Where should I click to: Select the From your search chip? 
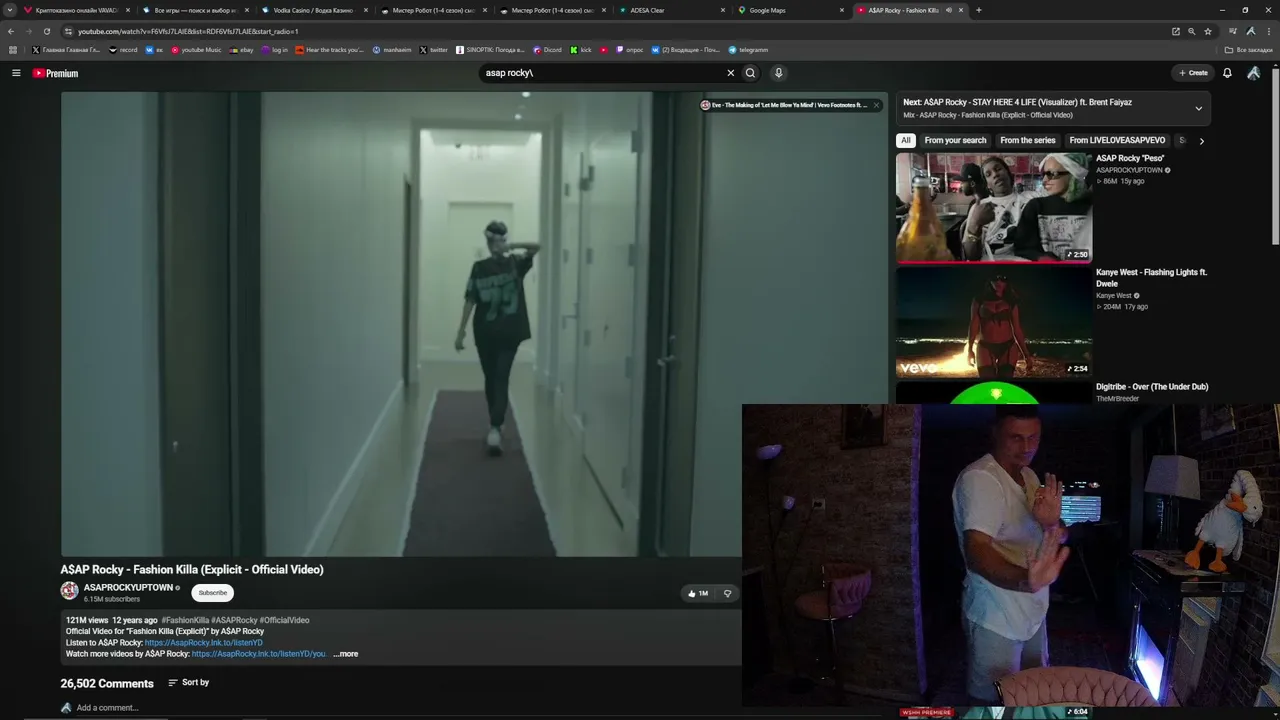(x=955, y=141)
